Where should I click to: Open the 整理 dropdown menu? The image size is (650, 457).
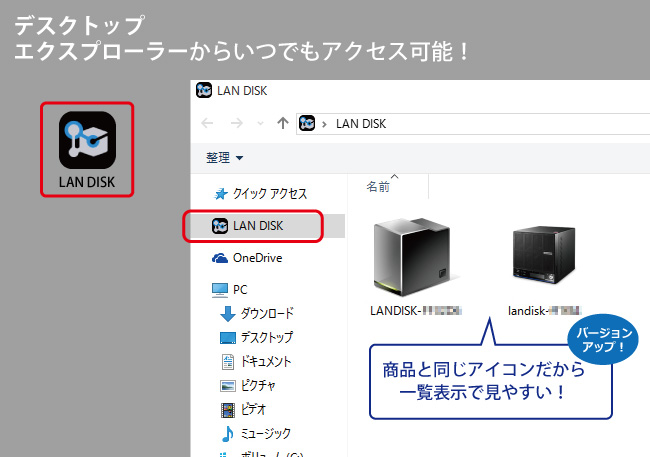click(225, 158)
